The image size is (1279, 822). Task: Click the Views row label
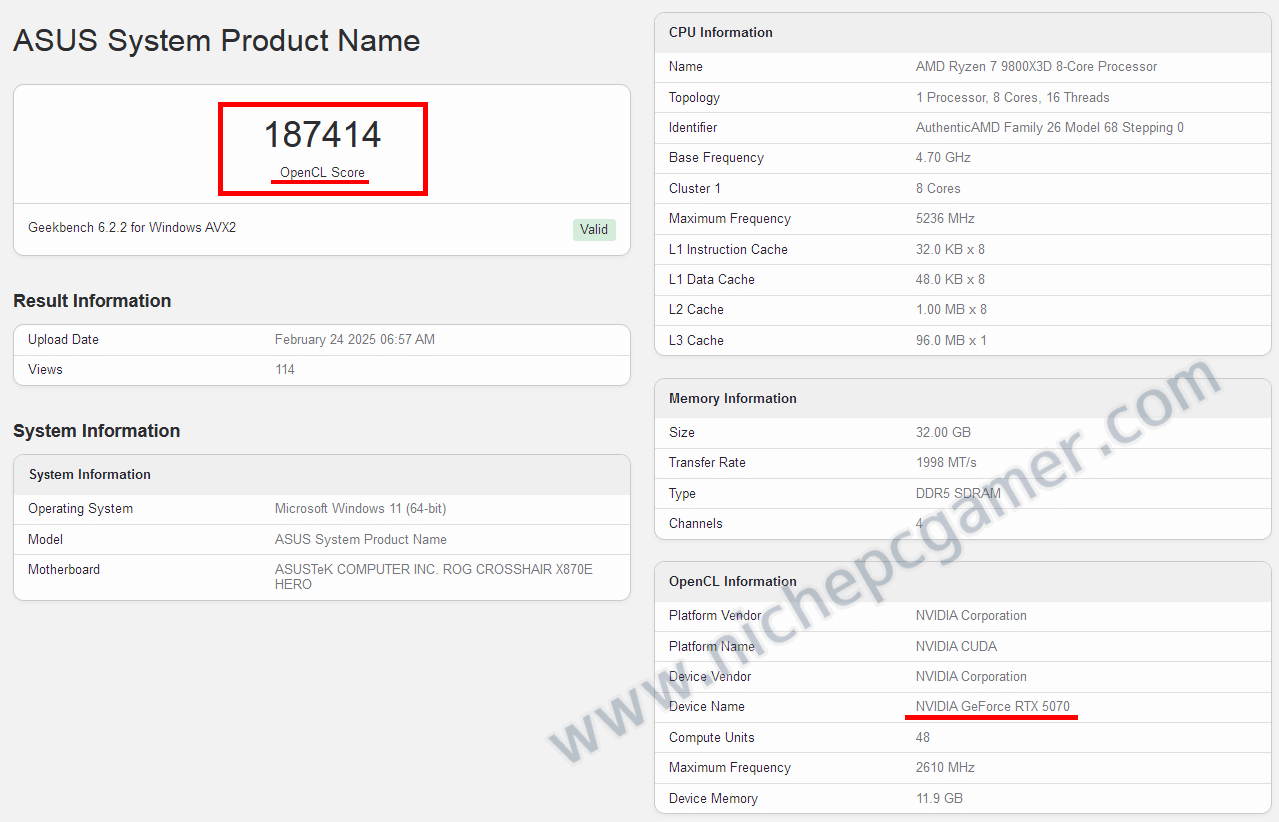click(x=45, y=369)
